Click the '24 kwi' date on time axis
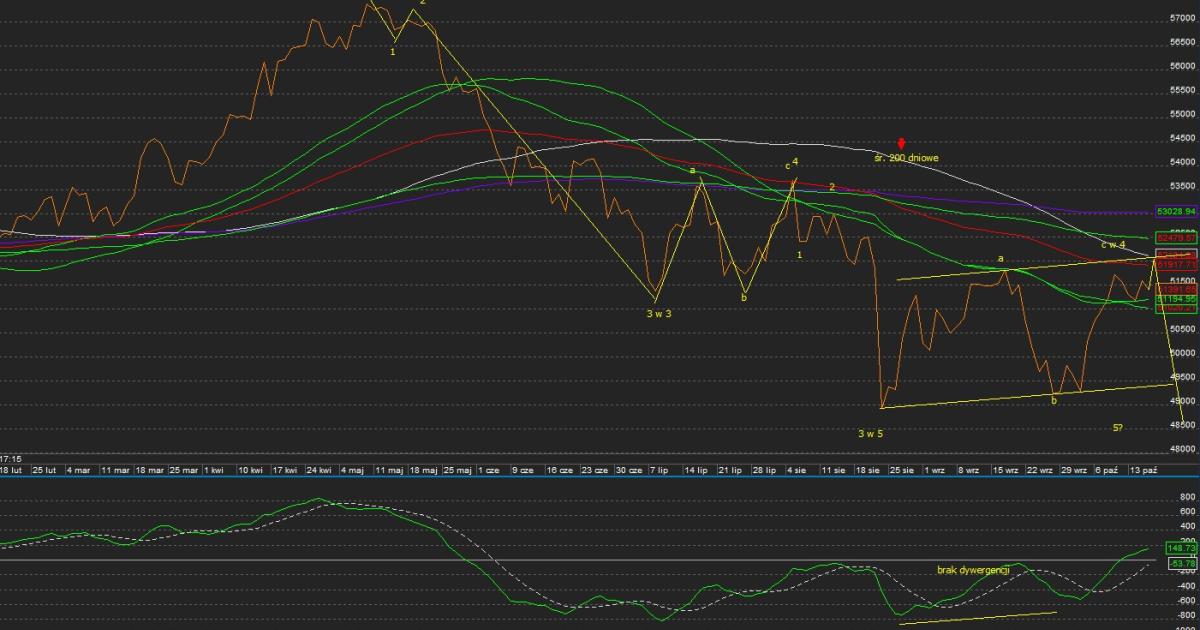 tap(317, 469)
